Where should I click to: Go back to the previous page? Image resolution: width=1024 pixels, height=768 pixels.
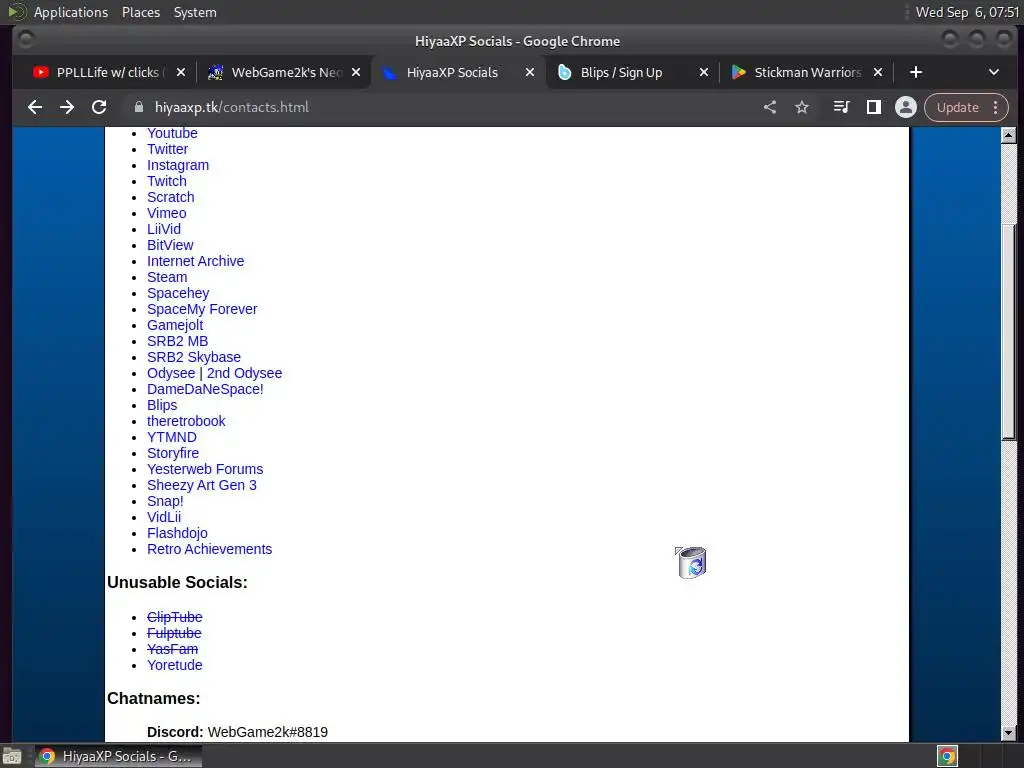click(35, 107)
